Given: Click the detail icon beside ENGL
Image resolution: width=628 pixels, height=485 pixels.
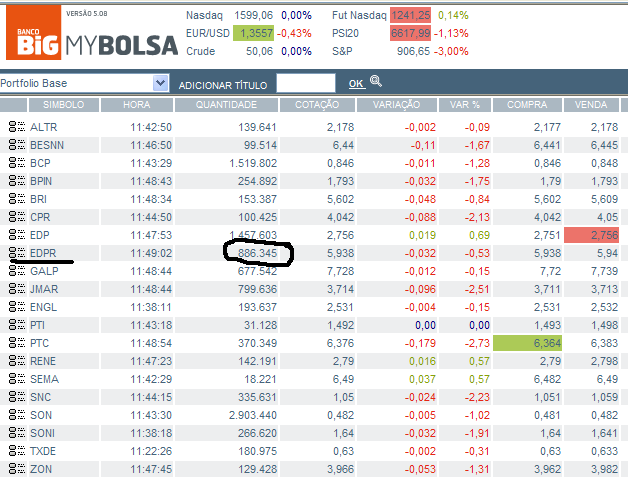Looking at the screenshot, I should 17,307.
